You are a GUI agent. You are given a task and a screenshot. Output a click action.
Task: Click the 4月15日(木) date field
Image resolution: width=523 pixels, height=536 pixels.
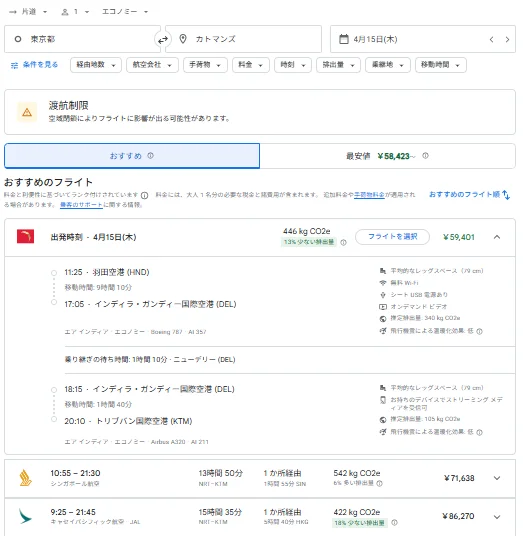click(x=423, y=39)
